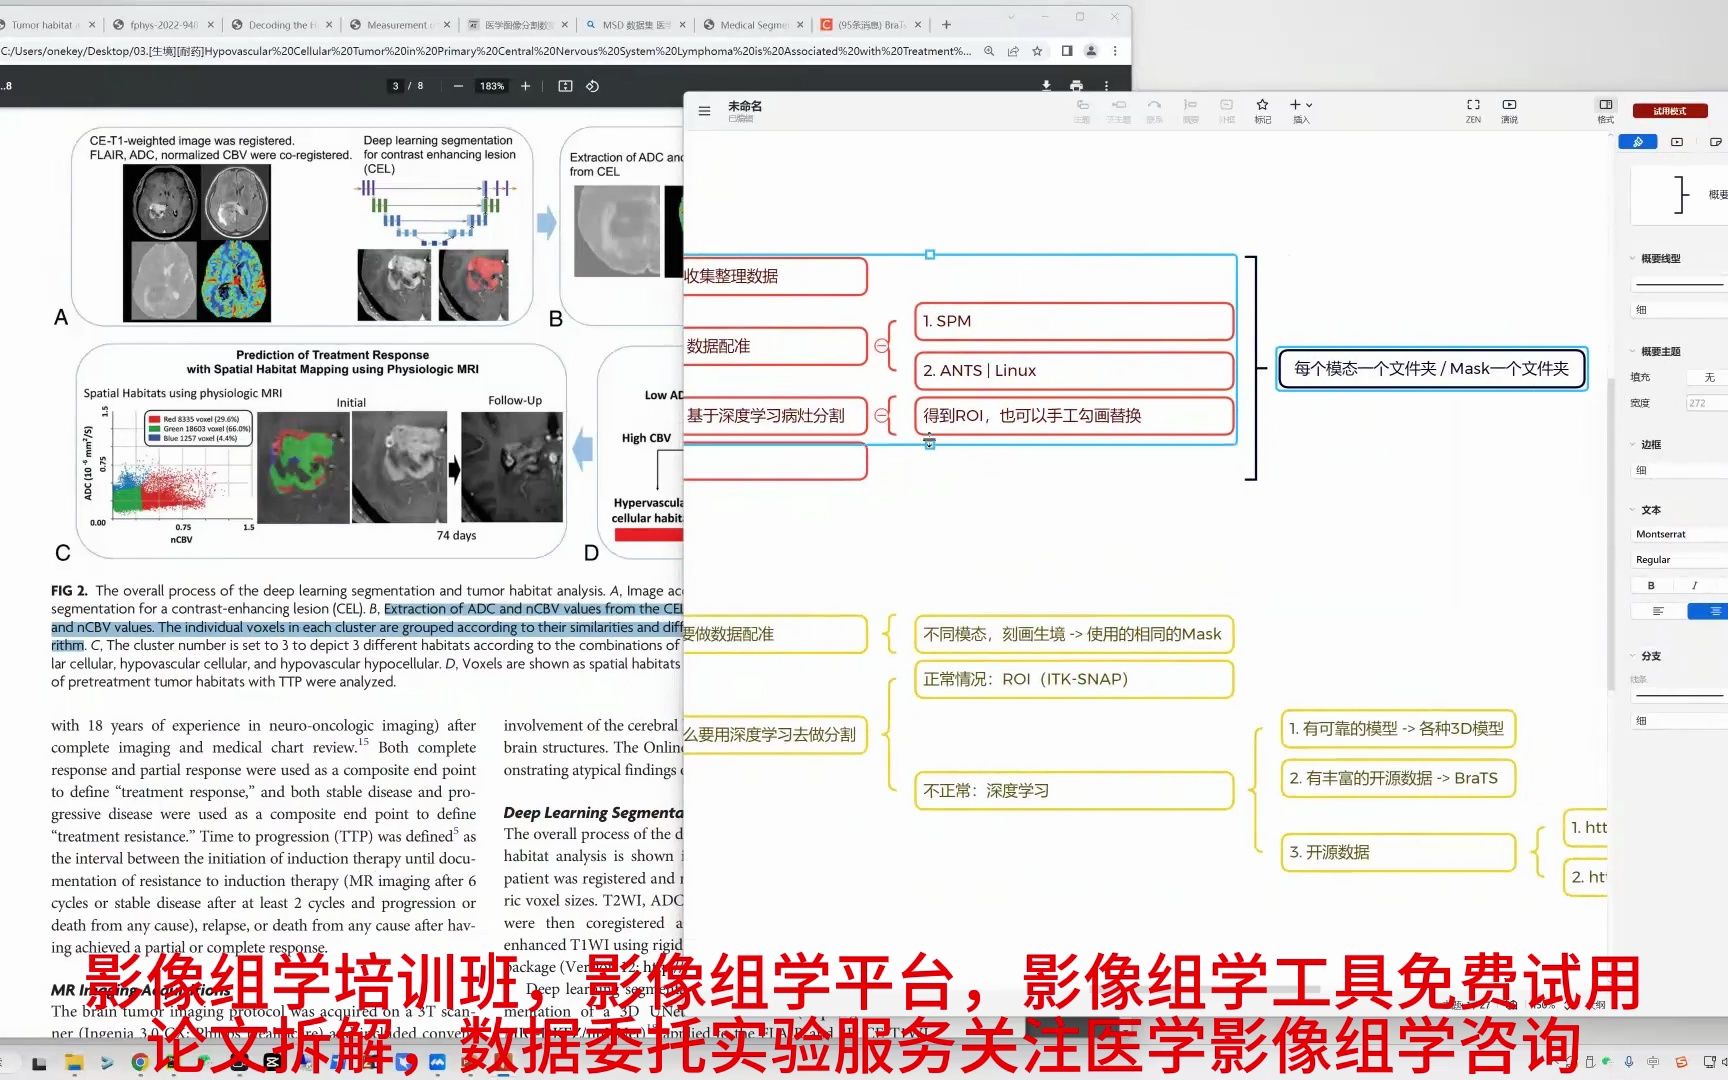Click the PDF fit-to-page icon

(x=565, y=86)
